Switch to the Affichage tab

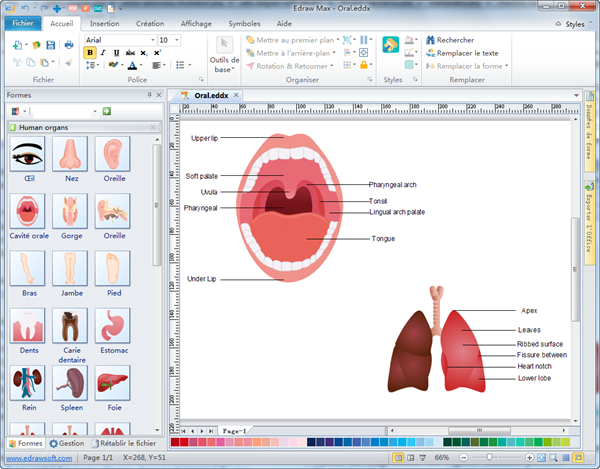pyautogui.click(x=195, y=22)
